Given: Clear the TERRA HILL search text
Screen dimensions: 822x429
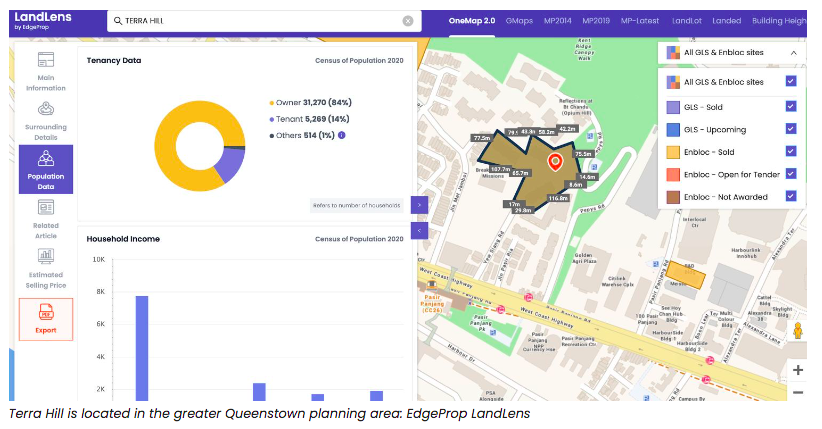Looking at the screenshot, I should 408,21.
